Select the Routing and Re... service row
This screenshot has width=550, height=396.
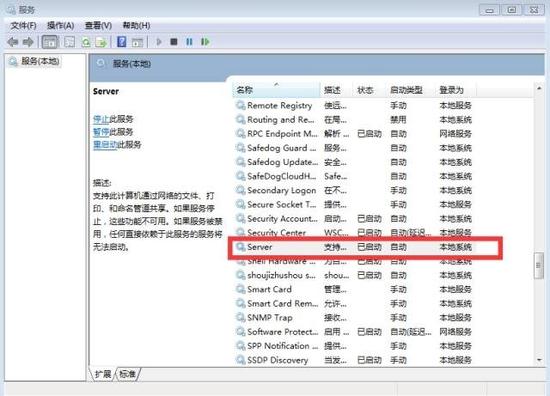click(354, 120)
